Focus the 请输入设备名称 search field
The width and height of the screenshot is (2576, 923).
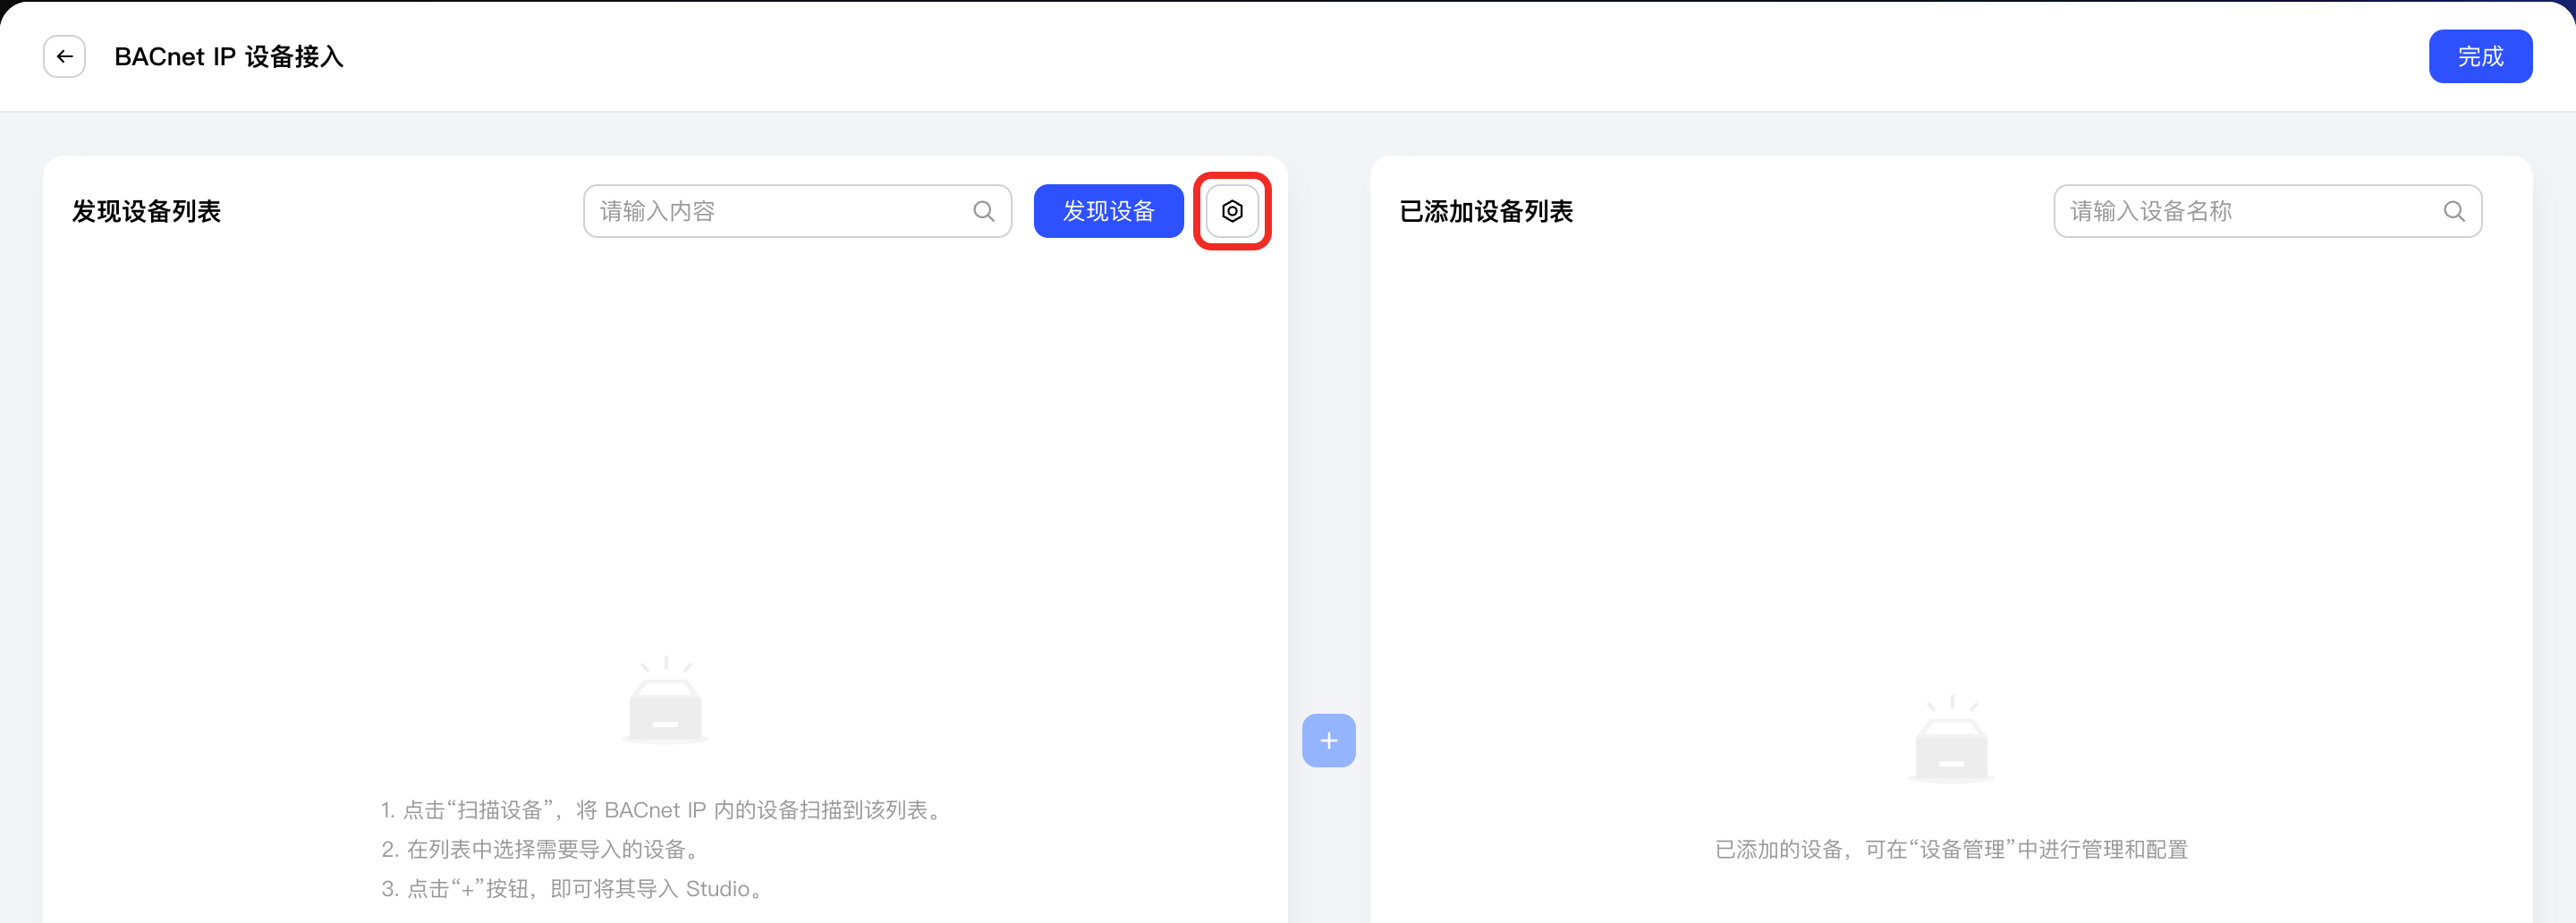point(2268,211)
